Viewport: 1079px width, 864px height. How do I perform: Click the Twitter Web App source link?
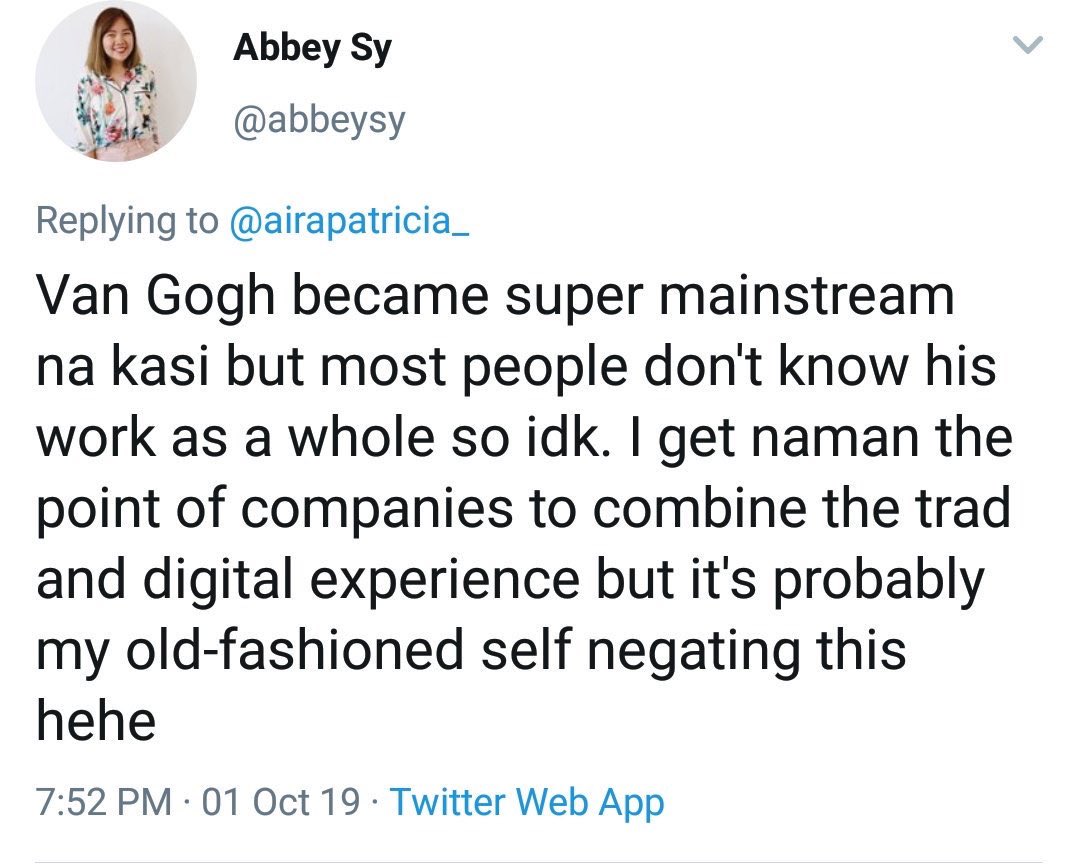pos(526,801)
